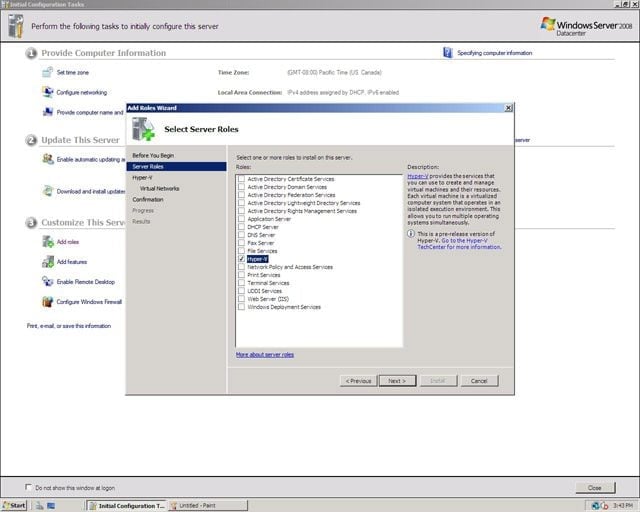The image size is (640, 512).
Task: Open the Hyper-V wizard step
Action: 142,178
